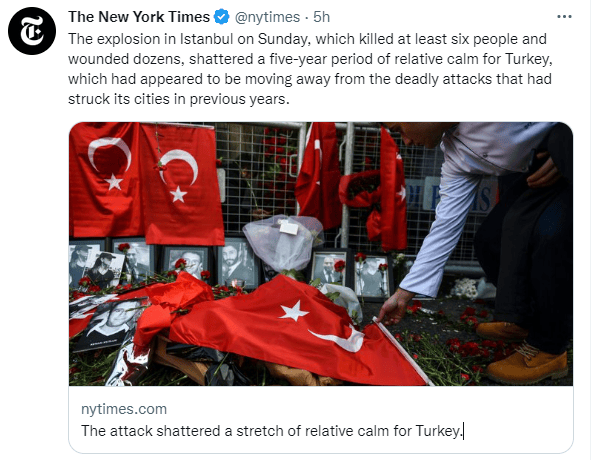Image resolution: width=601 pixels, height=460 pixels.
Task: Open the article preview photo
Action: (x=321, y=254)
